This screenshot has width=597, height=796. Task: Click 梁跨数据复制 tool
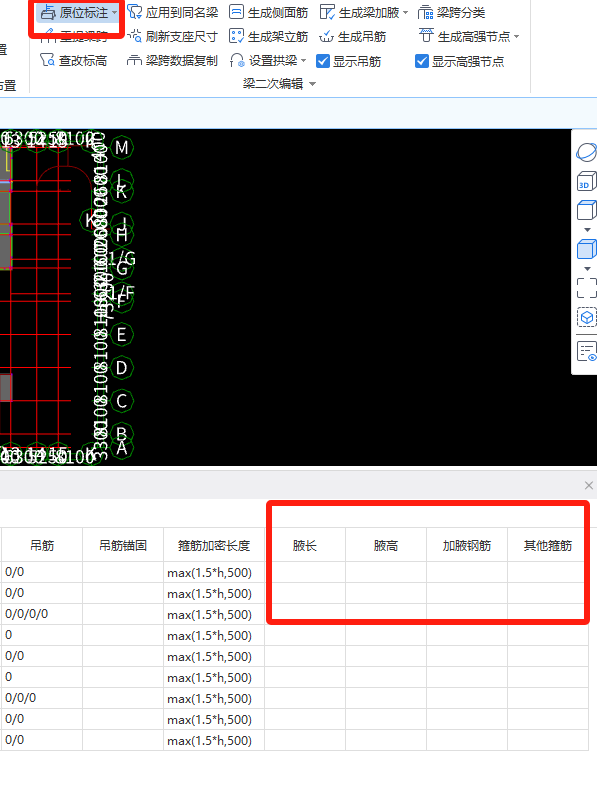tap(173, 60)
